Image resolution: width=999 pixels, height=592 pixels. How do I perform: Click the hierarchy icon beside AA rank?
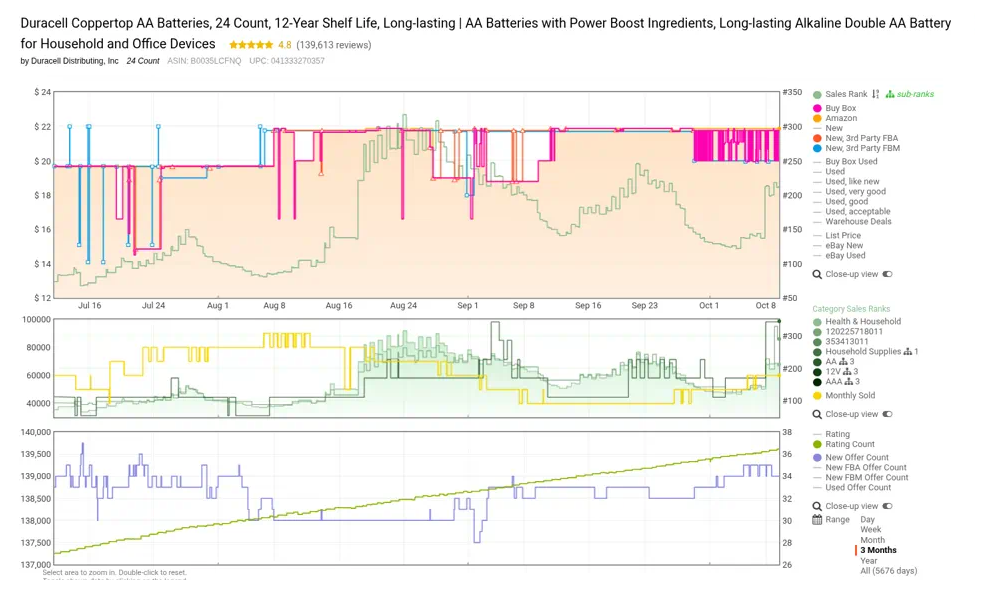pos(844,362)
